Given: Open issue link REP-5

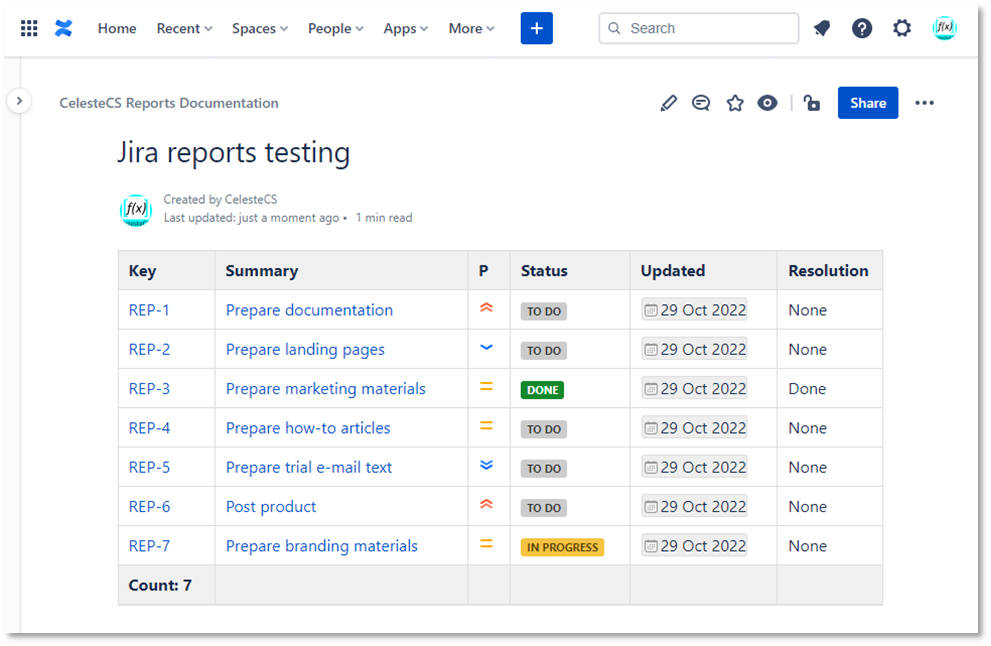Looking at the screenshot, I should click(x=149, y=467).
